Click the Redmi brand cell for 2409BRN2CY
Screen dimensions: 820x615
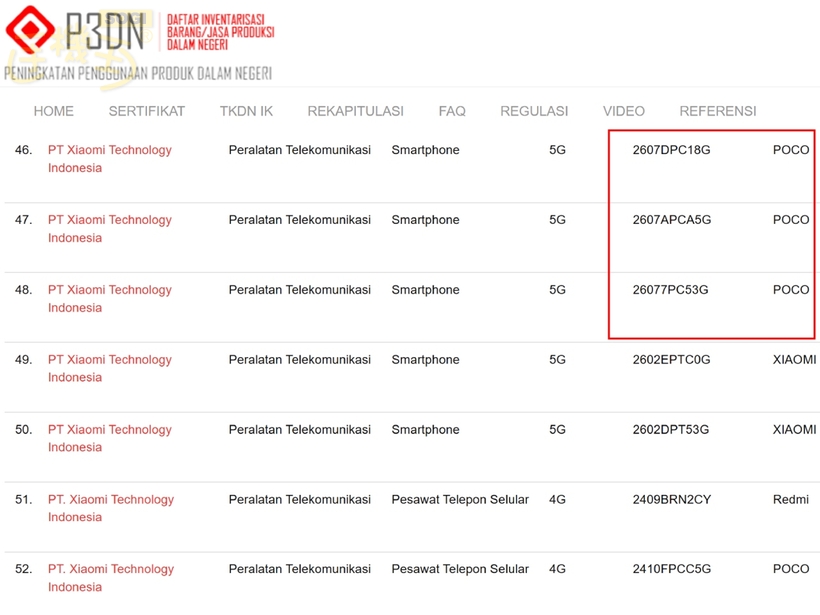click(x=791, y=499)
